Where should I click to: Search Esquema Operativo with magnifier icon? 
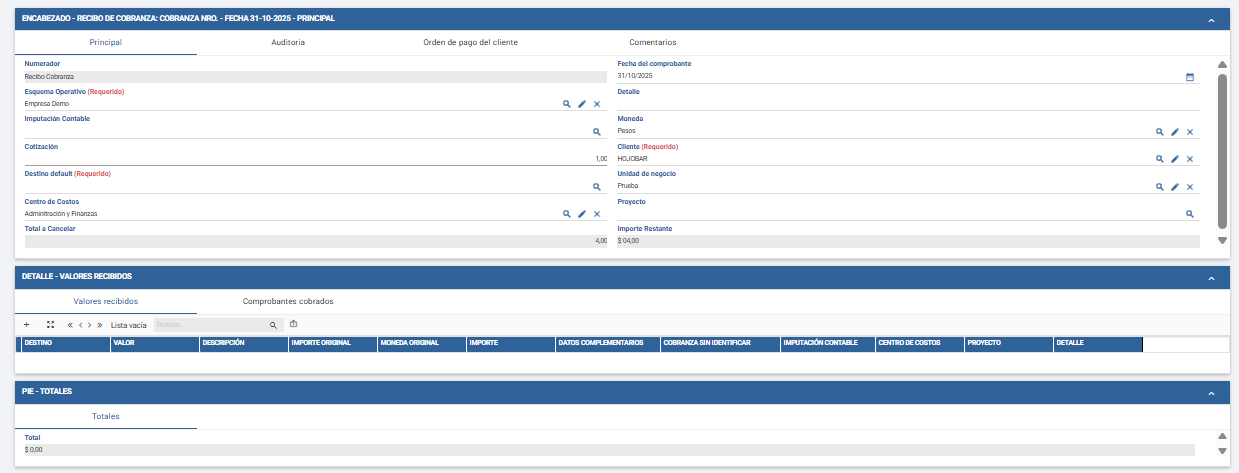coord(566,104)
